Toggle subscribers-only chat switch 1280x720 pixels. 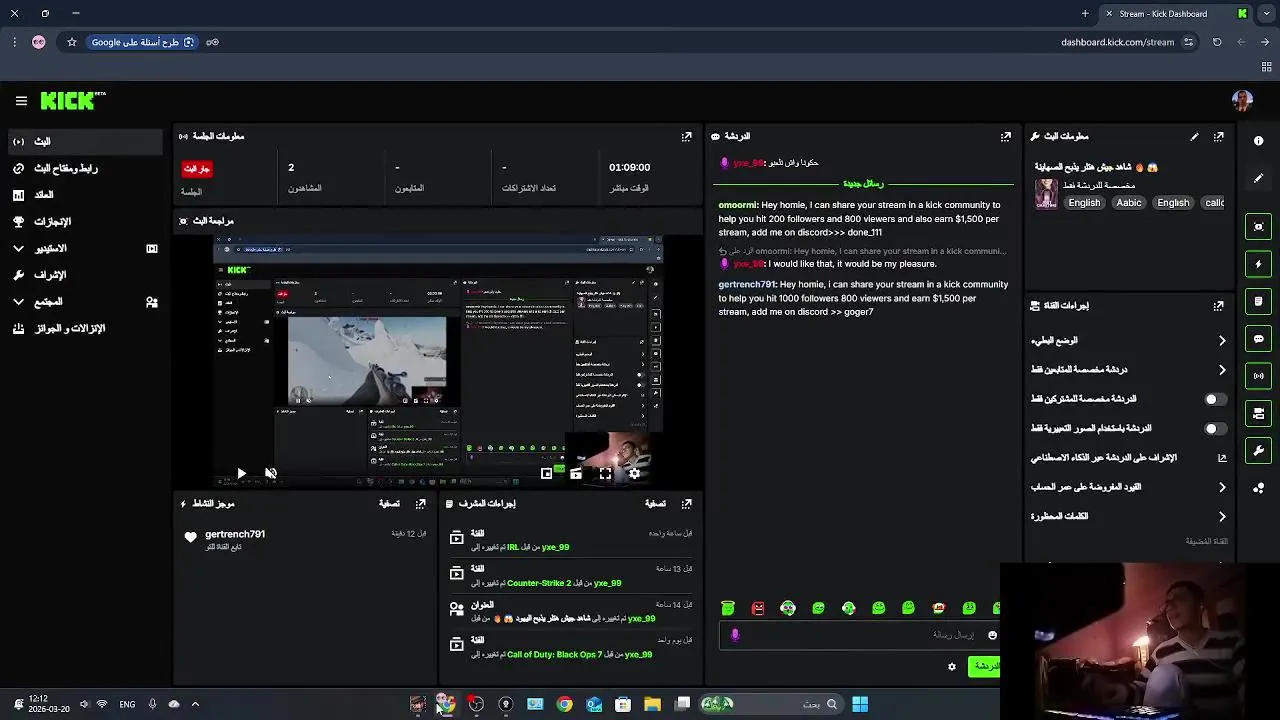pyautogui.click(x=1214, y=399)
